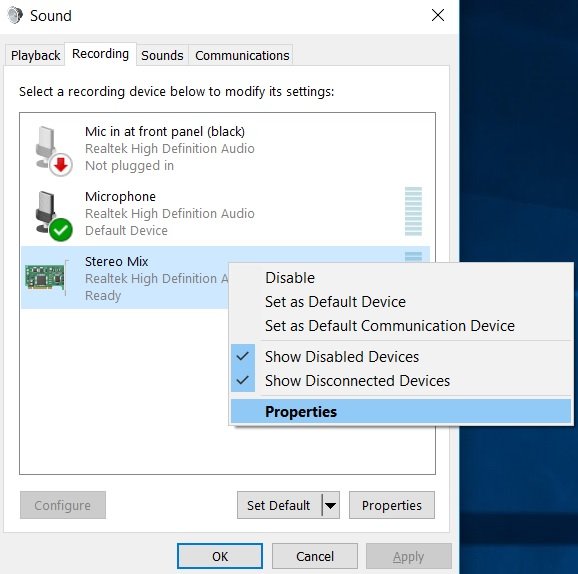This screenshot has width=578, height=574.
Task: Click the 'Not plugged in' status text
Action: tap(129, 166)
